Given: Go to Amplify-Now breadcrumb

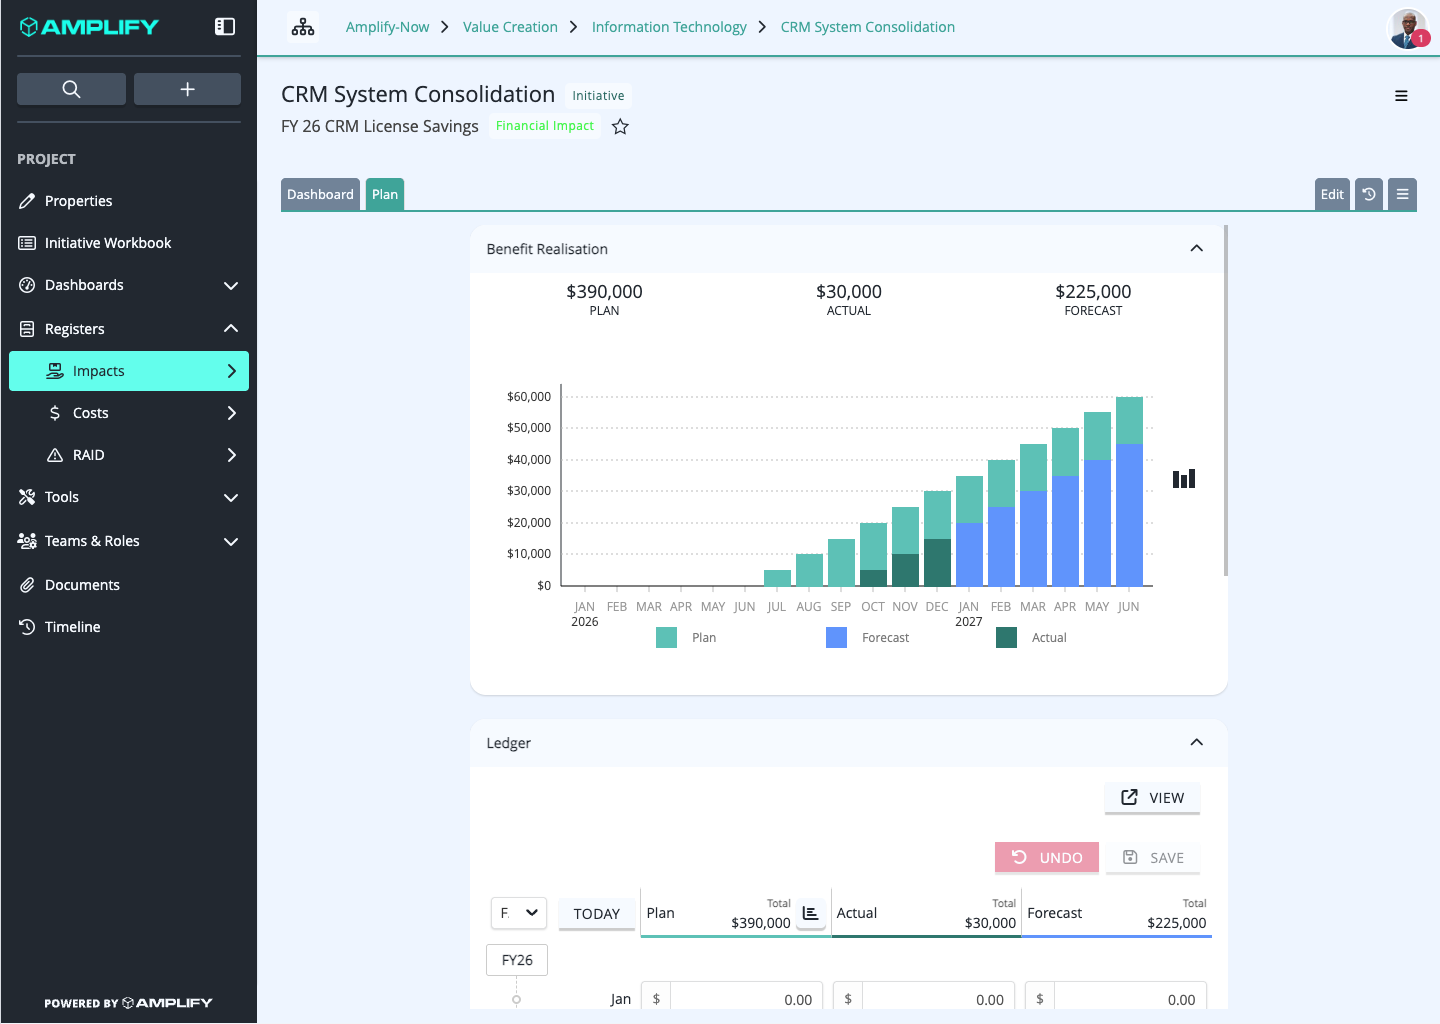Looking at the screenshot, I should click(387, 27).
